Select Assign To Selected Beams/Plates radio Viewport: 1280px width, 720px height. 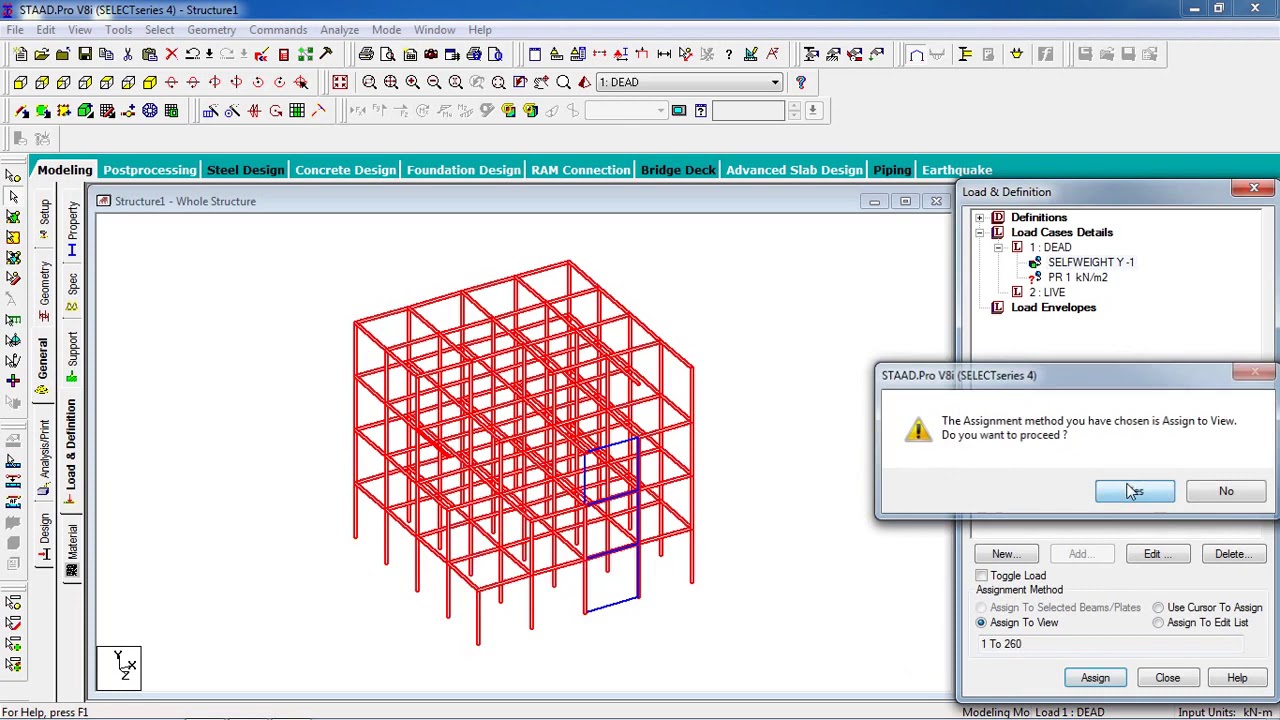(981, 607)
